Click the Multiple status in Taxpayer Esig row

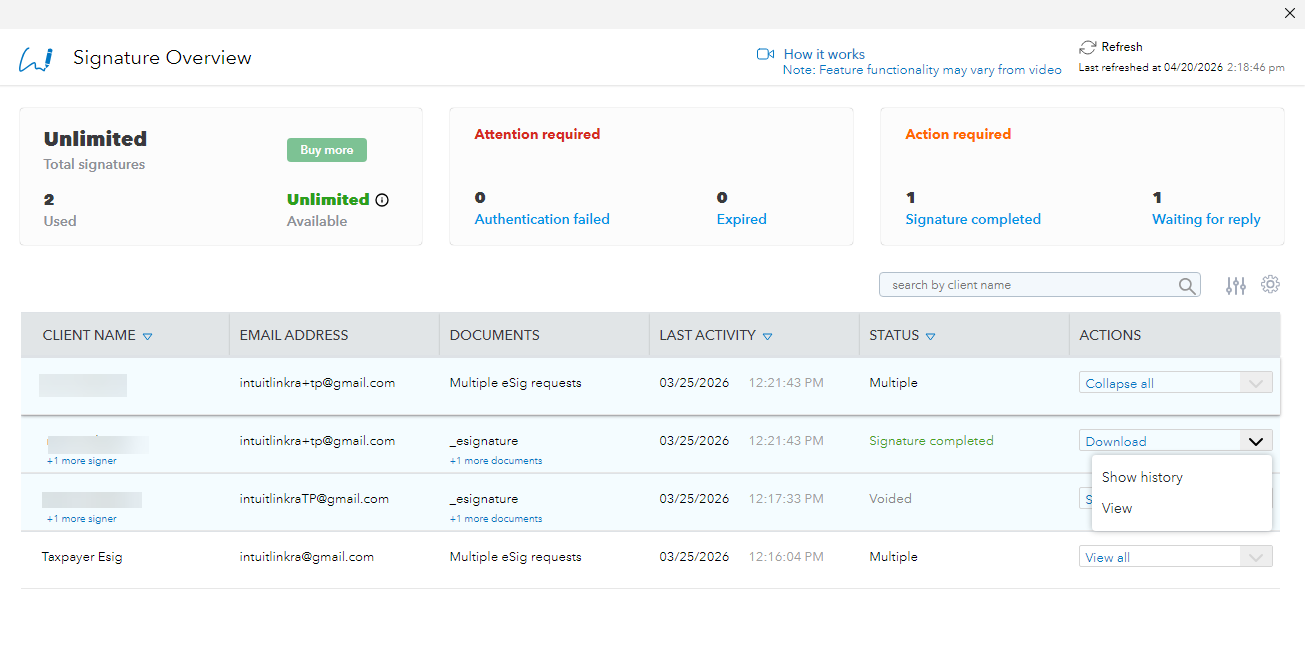click(894, 557)
